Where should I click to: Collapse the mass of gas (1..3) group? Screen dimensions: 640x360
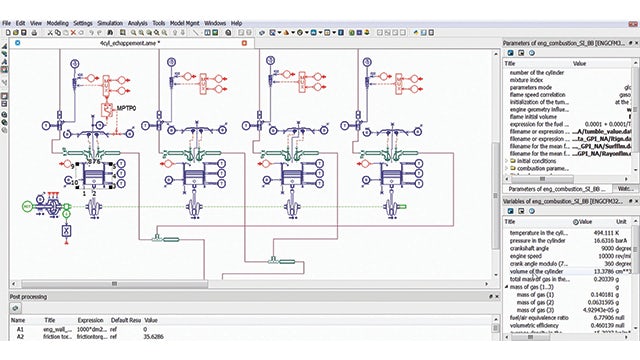tap(507, 287)
